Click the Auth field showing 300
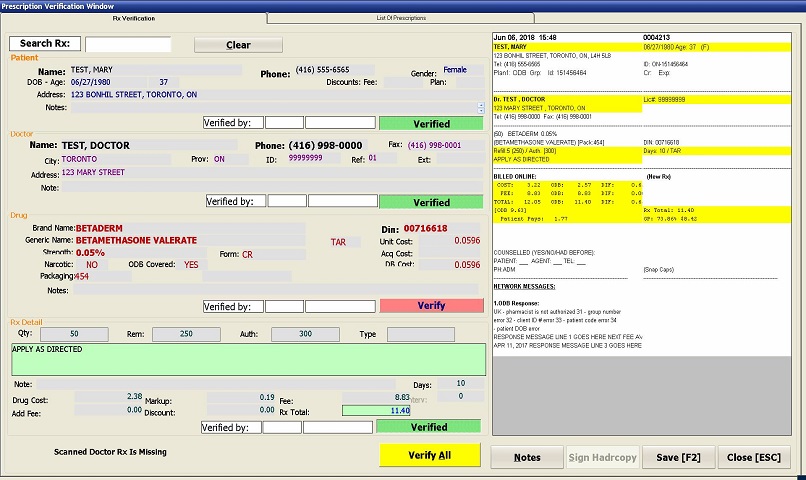 pyautogui.click(x=305, y=334)
